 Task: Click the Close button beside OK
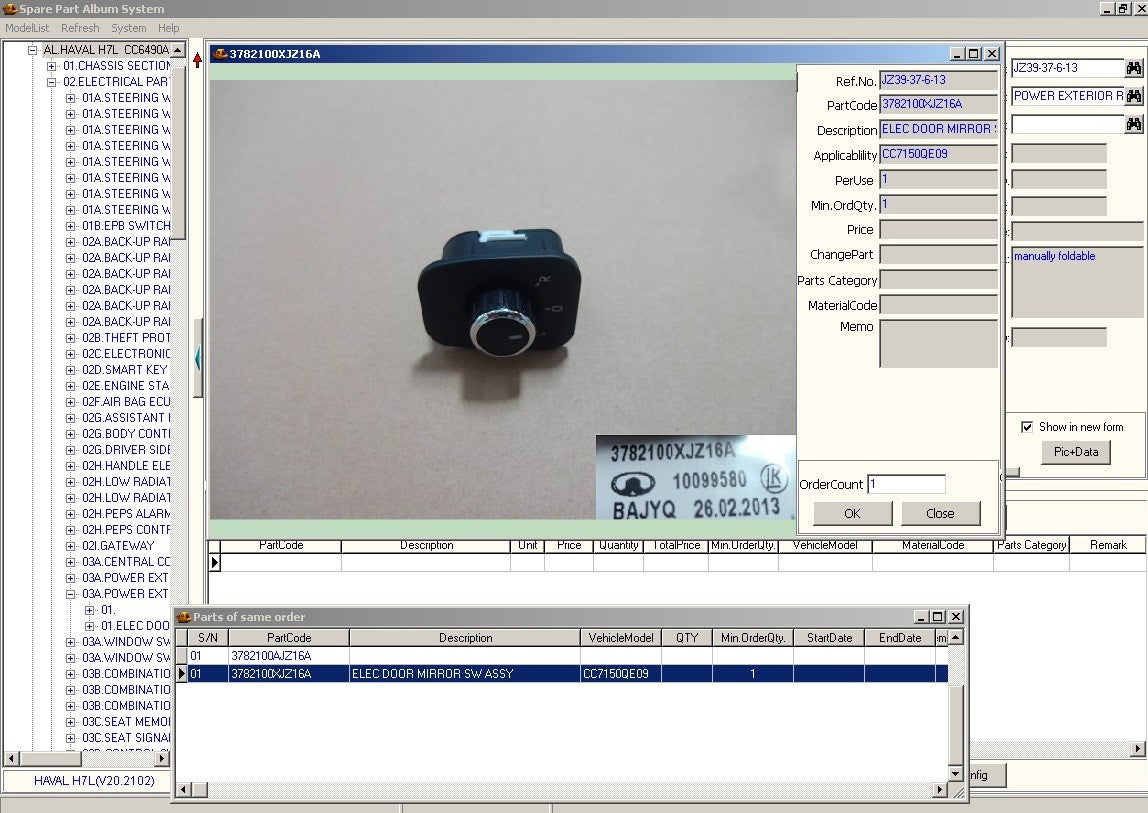pos(940,513)
